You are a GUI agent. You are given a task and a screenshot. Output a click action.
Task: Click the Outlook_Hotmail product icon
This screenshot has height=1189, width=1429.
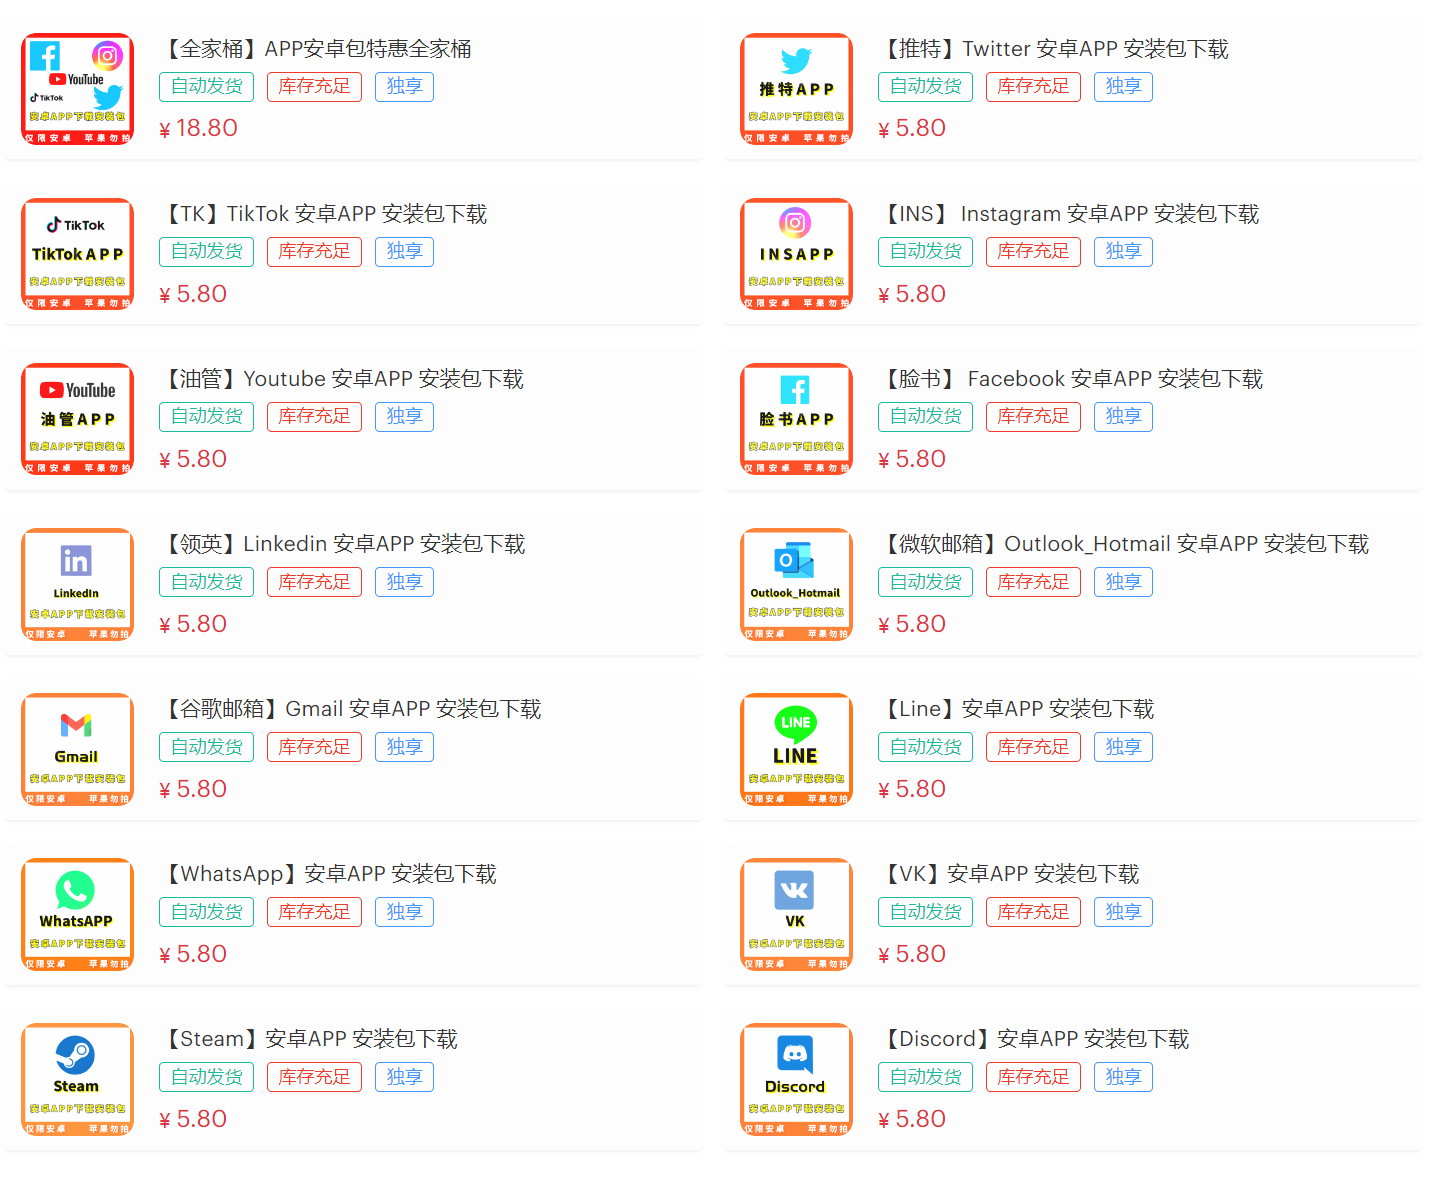point(796,584)
